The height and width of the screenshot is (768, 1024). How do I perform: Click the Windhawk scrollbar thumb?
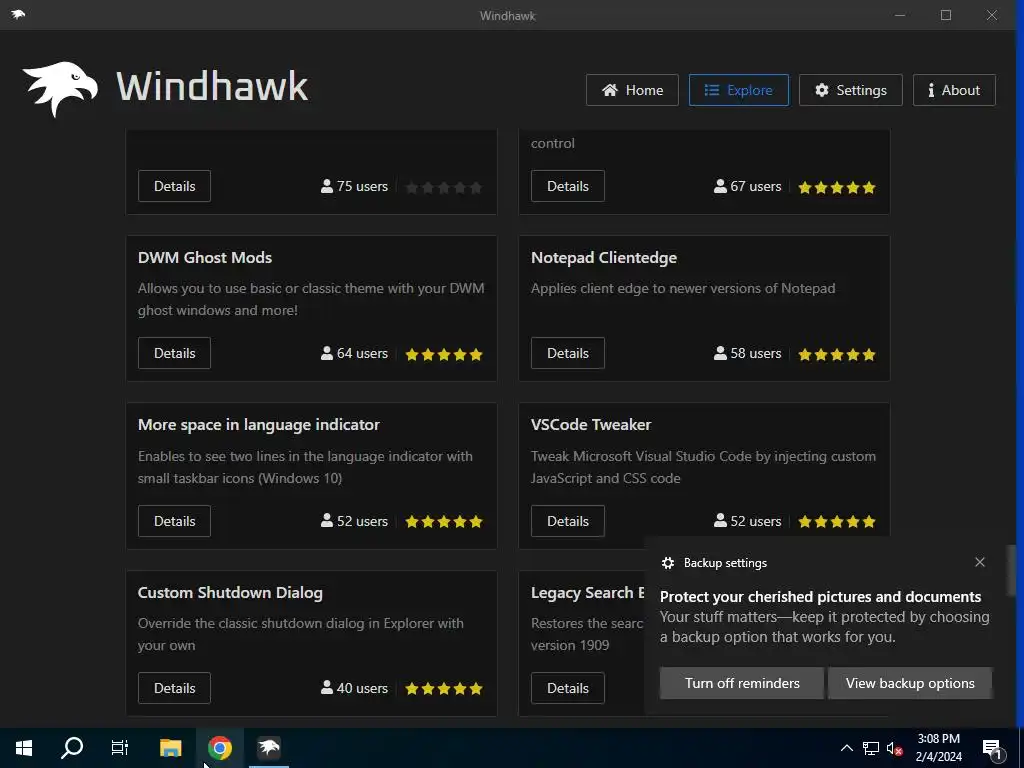point(1011,569)
